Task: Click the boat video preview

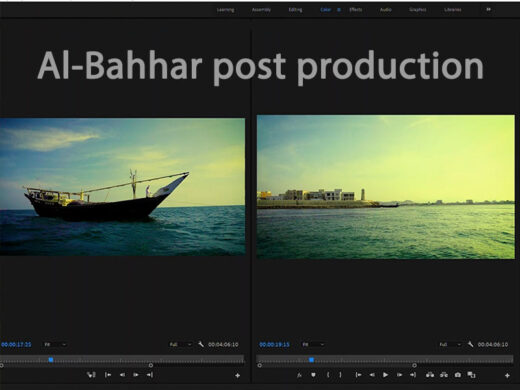Action: click(x=122, y=187)
